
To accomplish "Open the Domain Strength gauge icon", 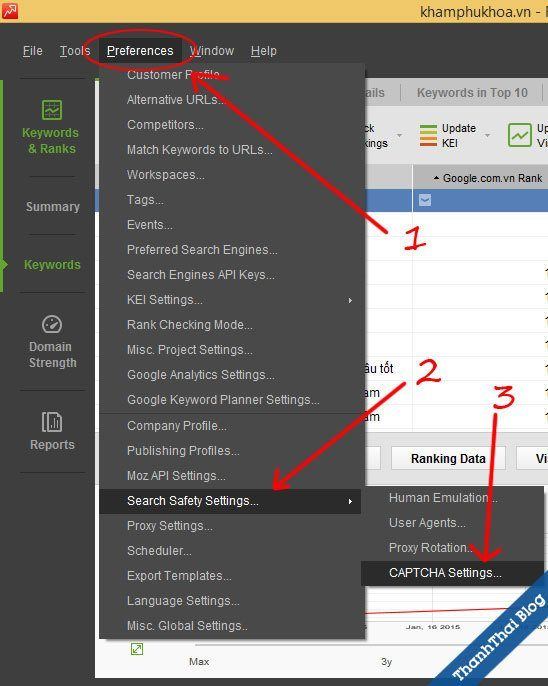I will click(x=52, y=324).
